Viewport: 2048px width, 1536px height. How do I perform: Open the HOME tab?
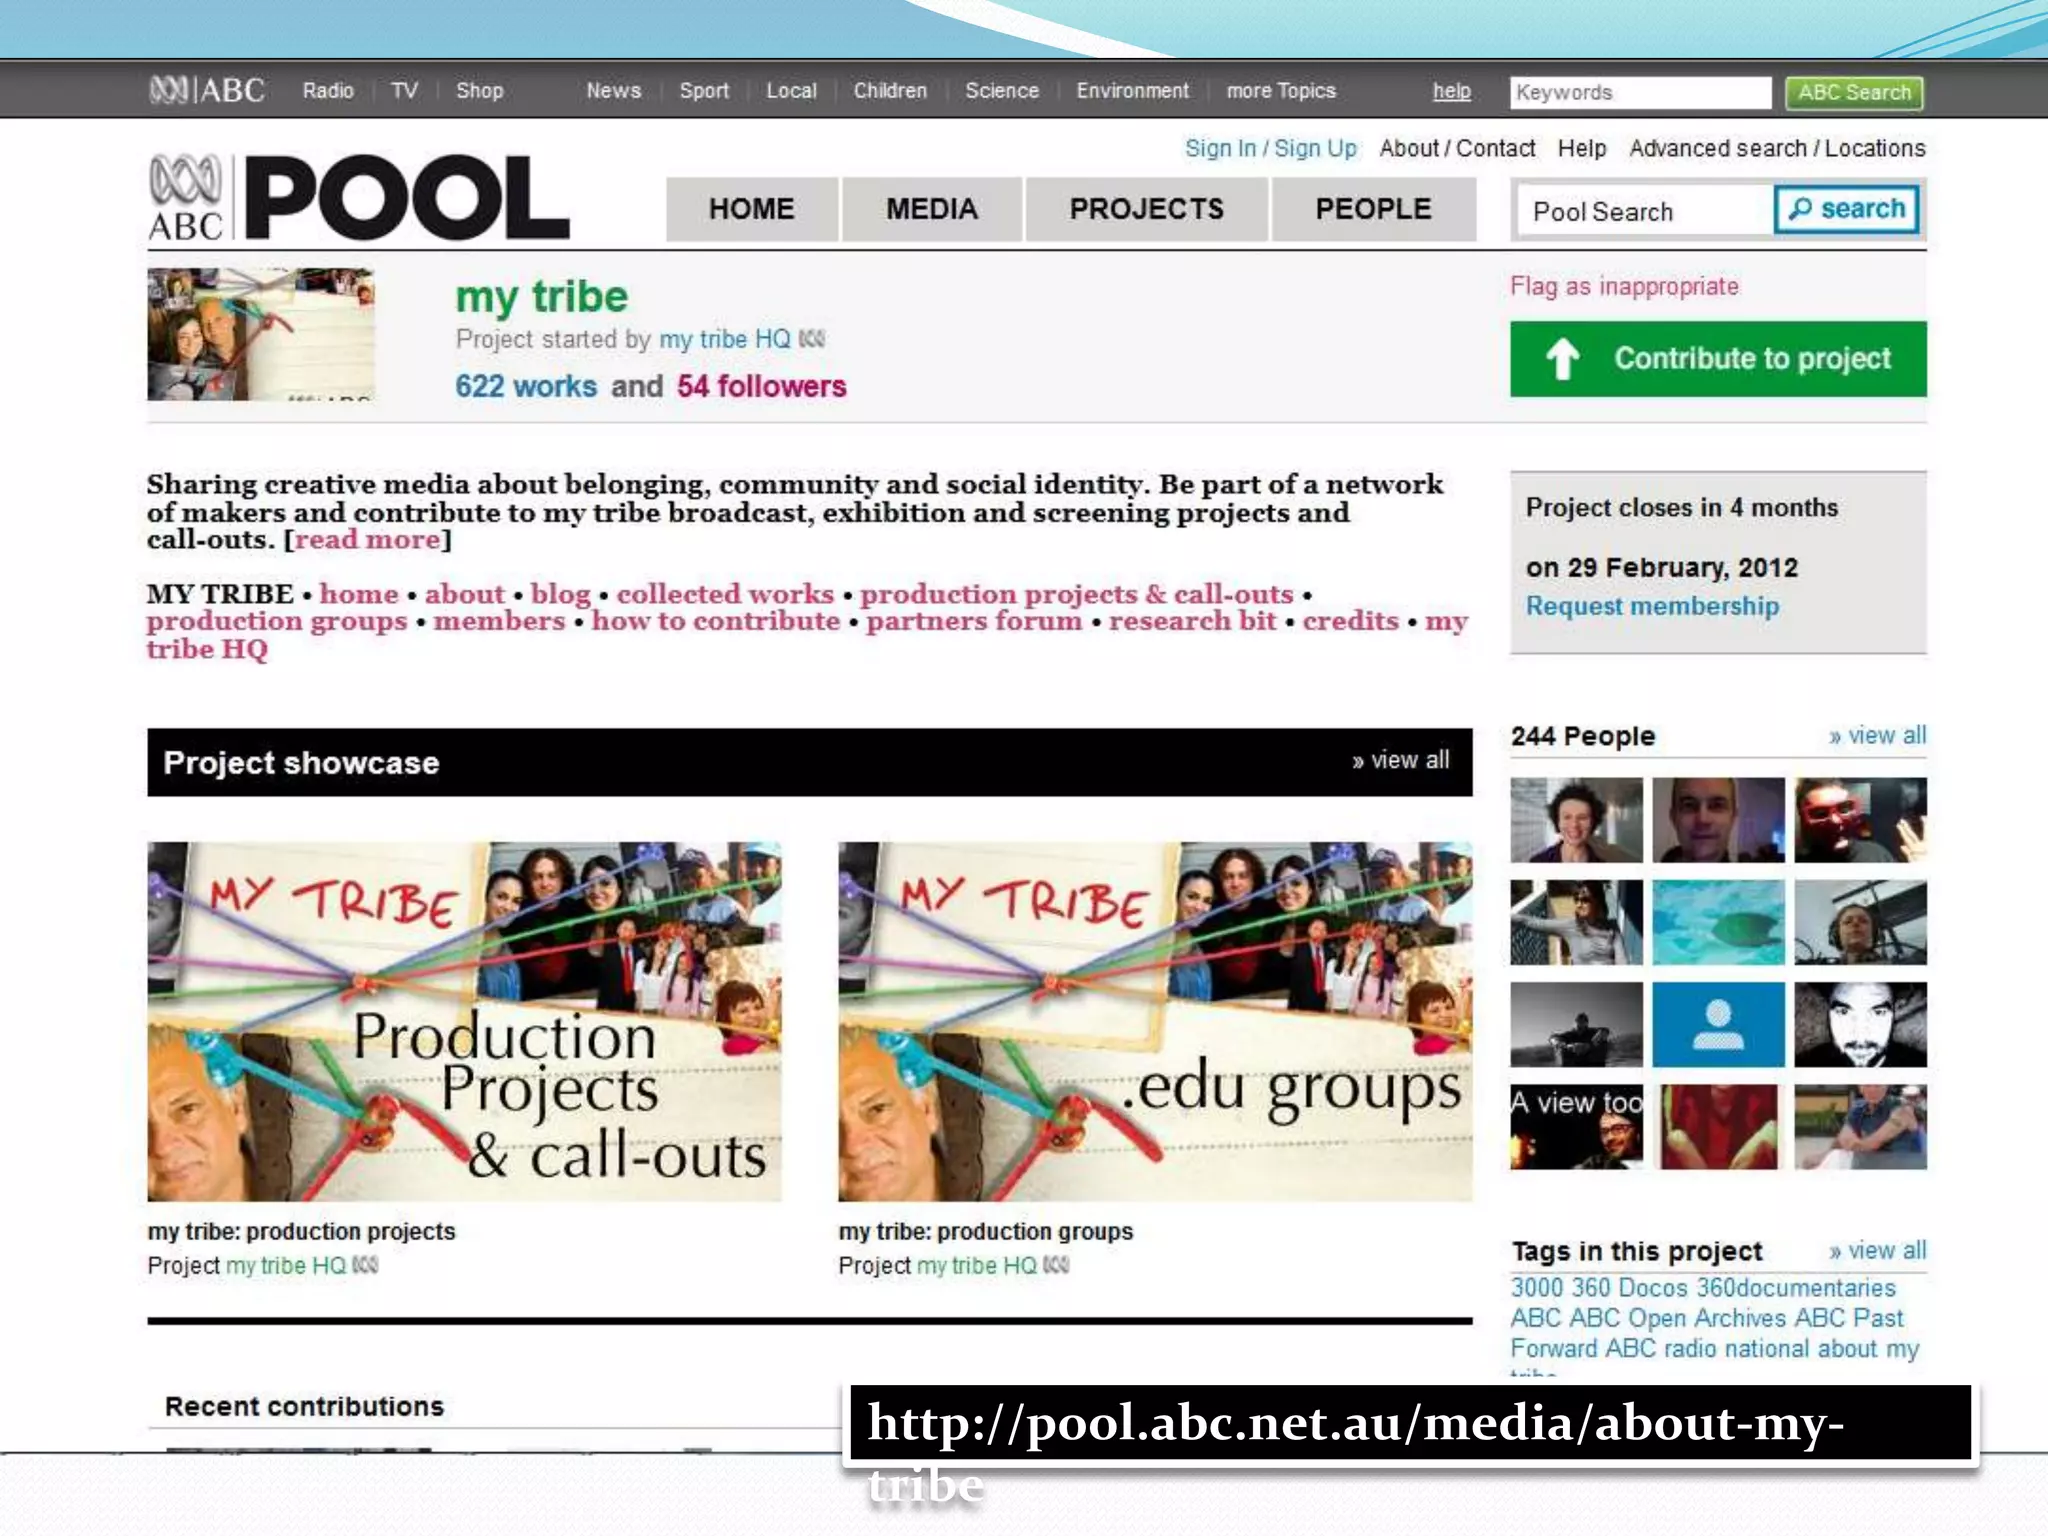click(x=751, y=209)
